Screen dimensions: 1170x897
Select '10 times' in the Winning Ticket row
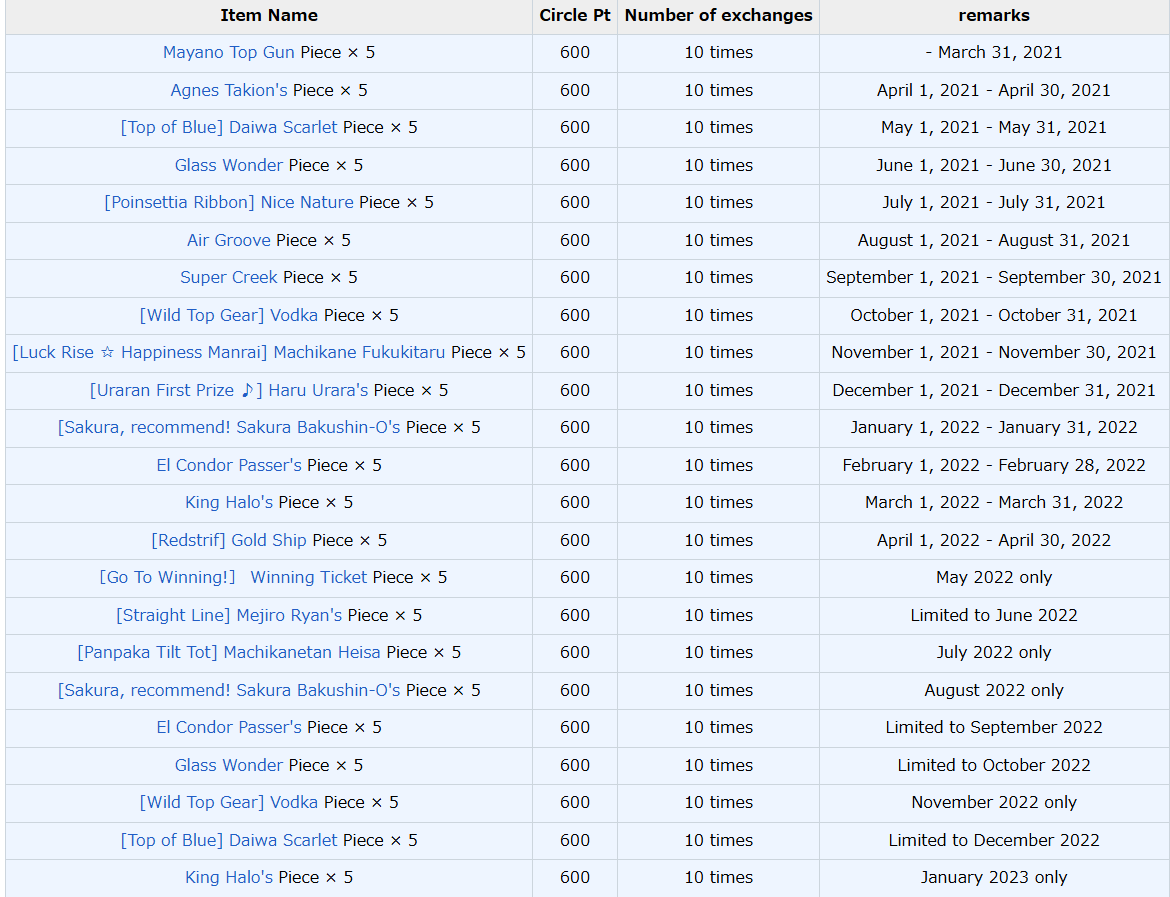[719, 578]
